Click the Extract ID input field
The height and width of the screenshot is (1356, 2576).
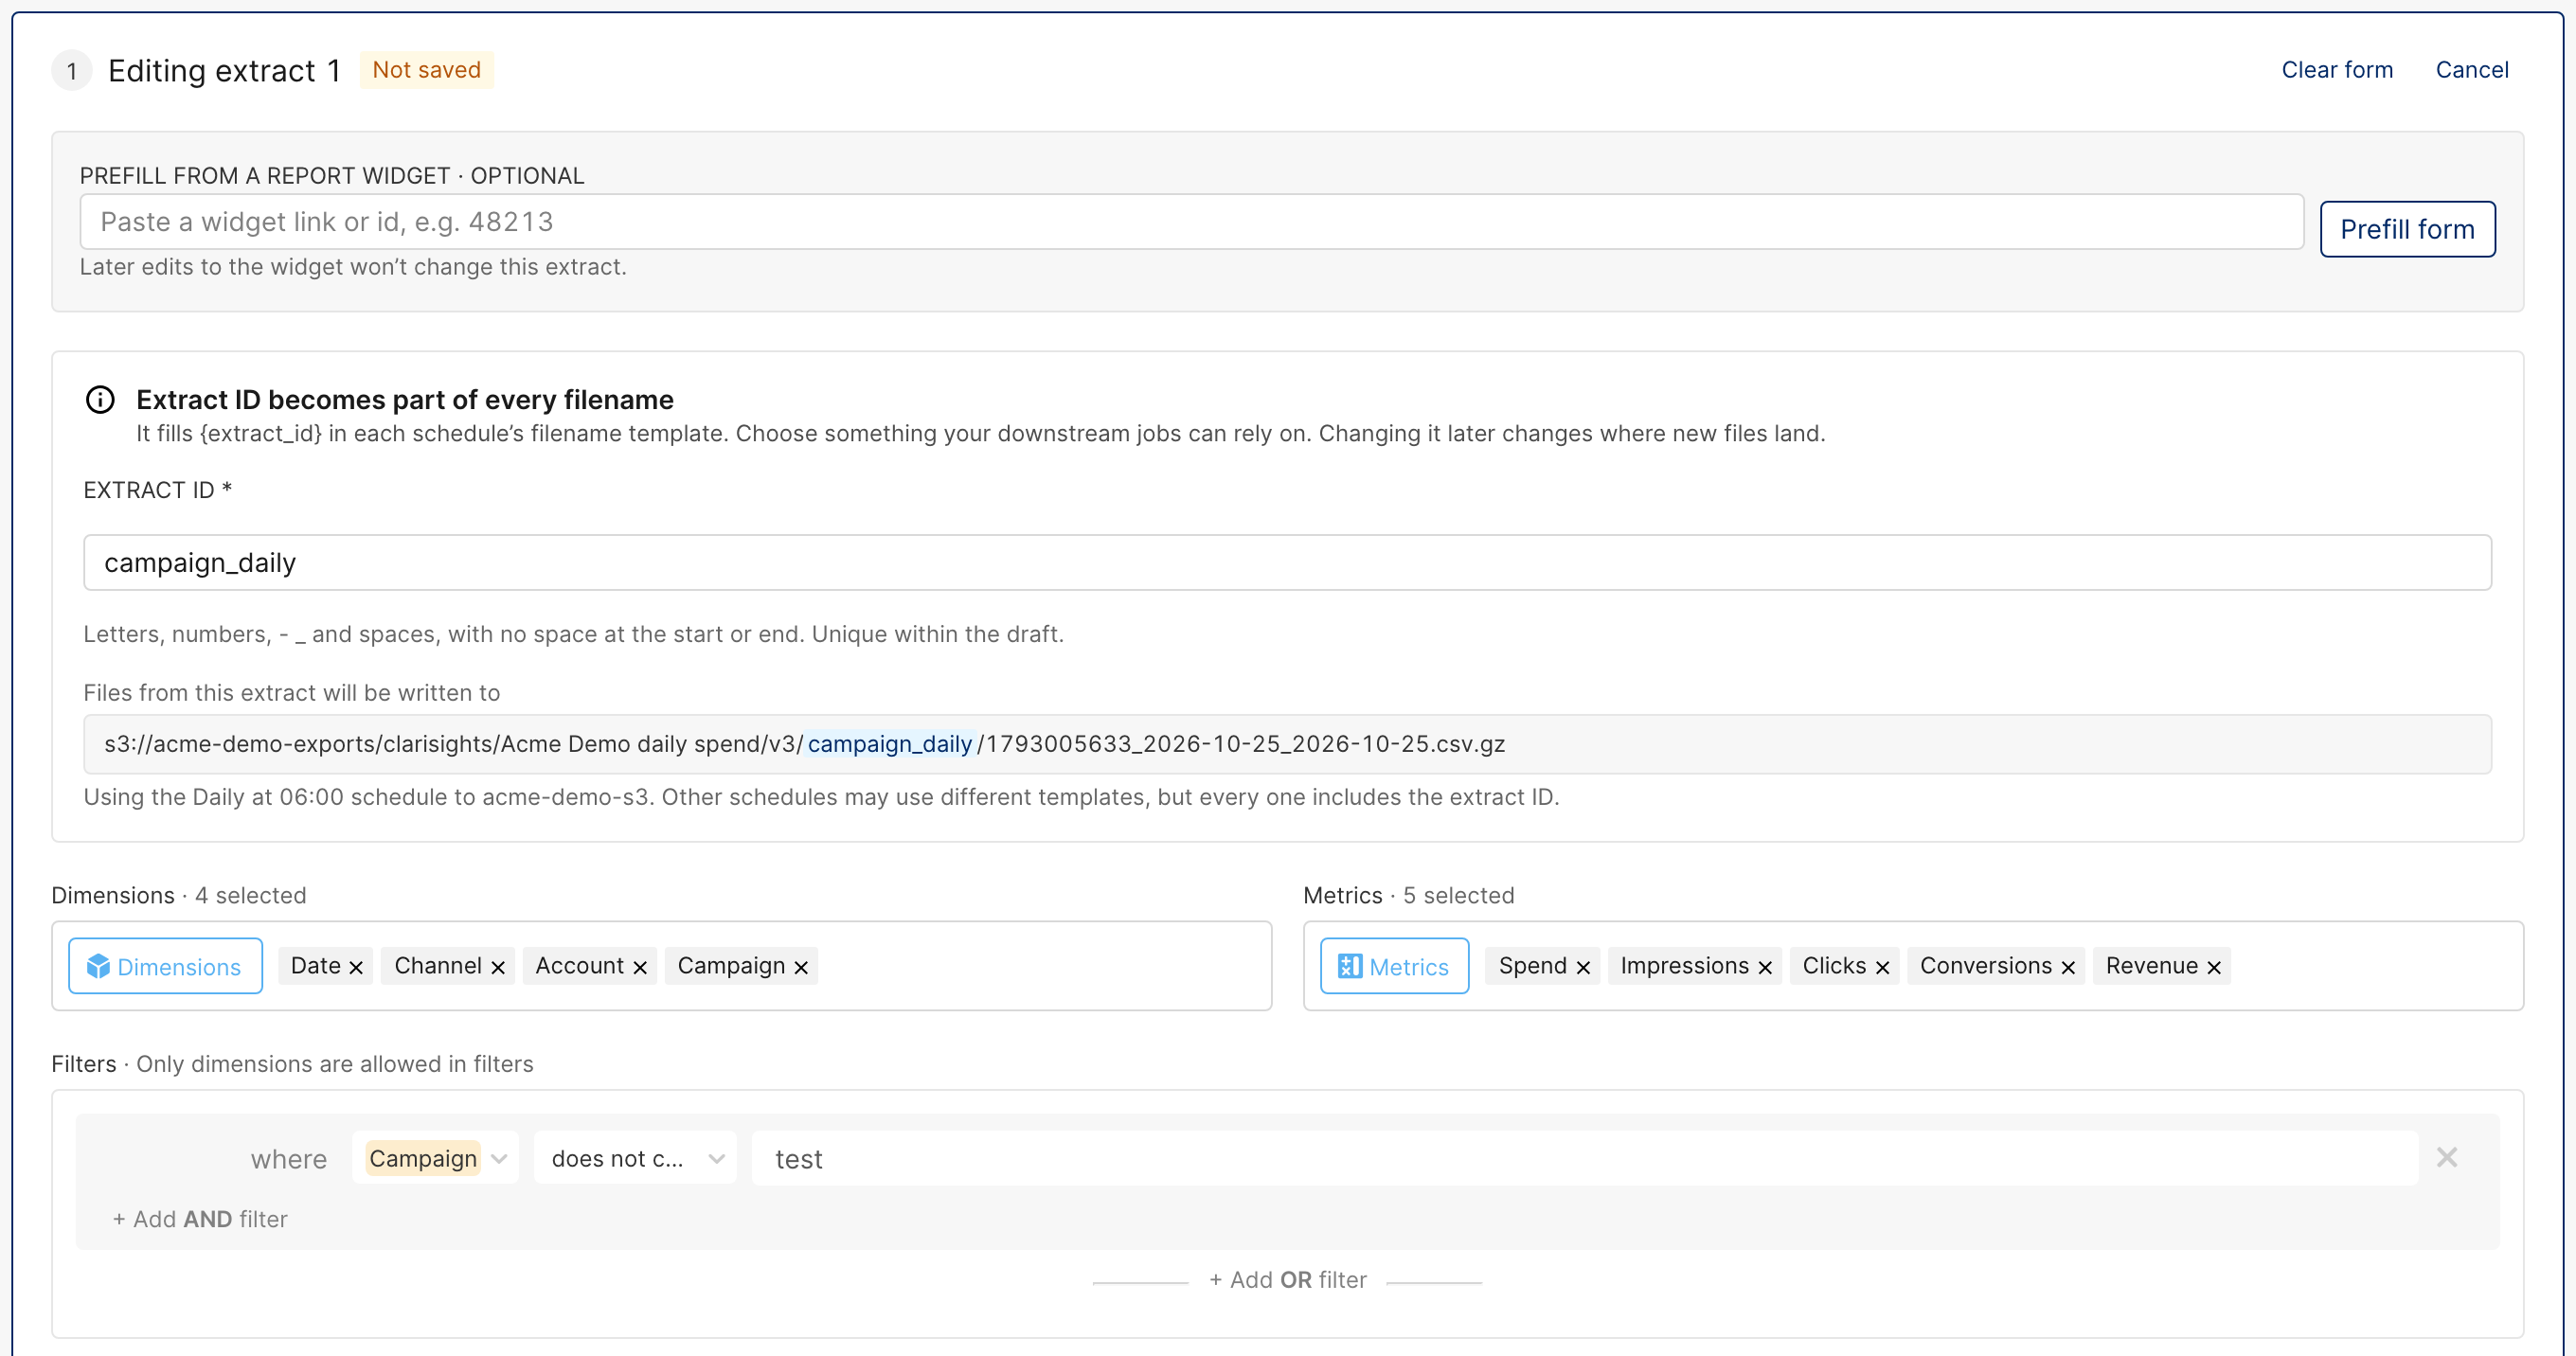pos(1287,563)
